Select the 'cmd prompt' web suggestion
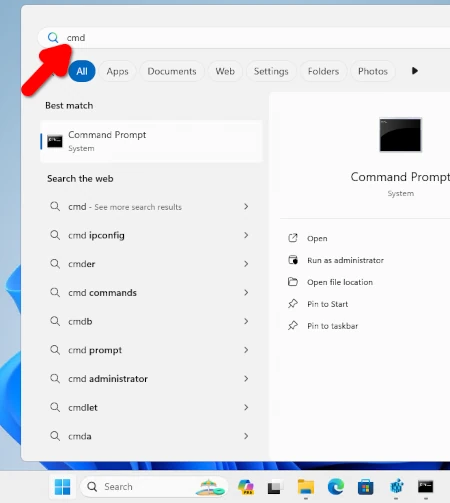Image resolution: width=450 pixels, height=503 pixels. pyautogui.click(x=151, y=350)
